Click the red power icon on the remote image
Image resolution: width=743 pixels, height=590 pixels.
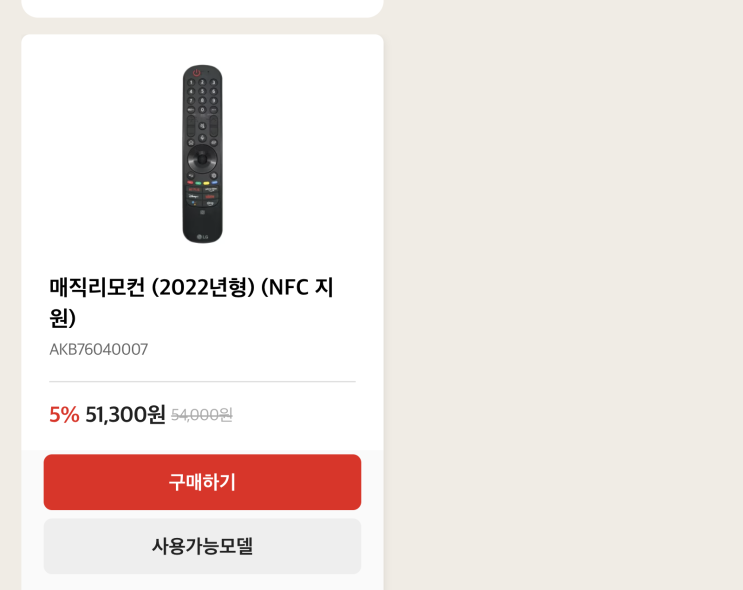pos(197,73)
